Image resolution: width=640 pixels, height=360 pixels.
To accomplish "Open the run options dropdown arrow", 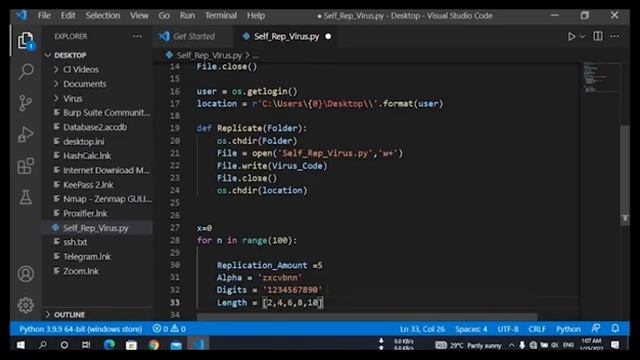I will [582, 37].
